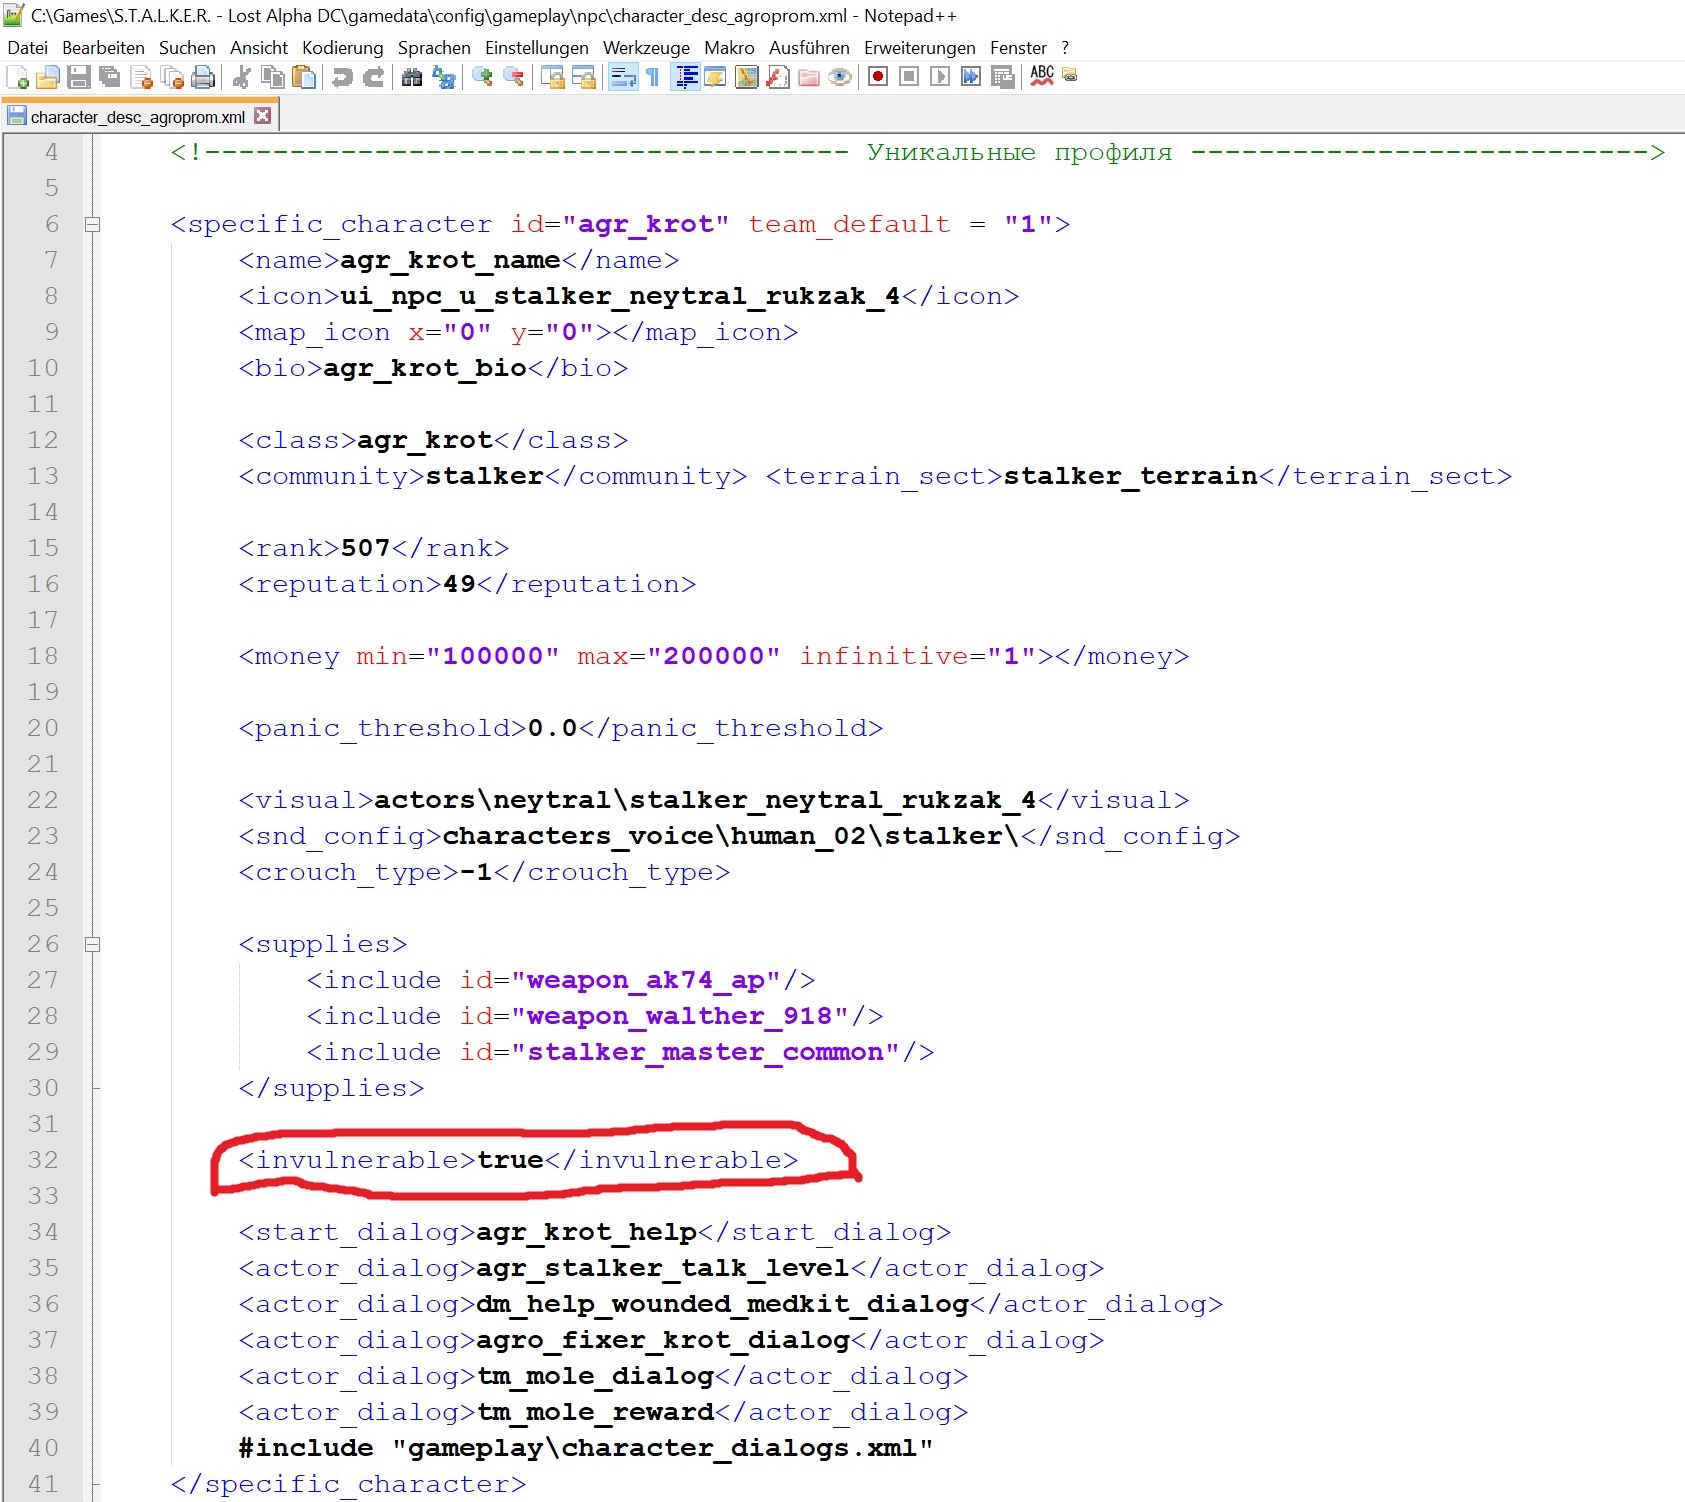Open the Bearbeiten menu
This screenshot has width=1685, height=1502.
pyautogui.click(x=103, y=47)
